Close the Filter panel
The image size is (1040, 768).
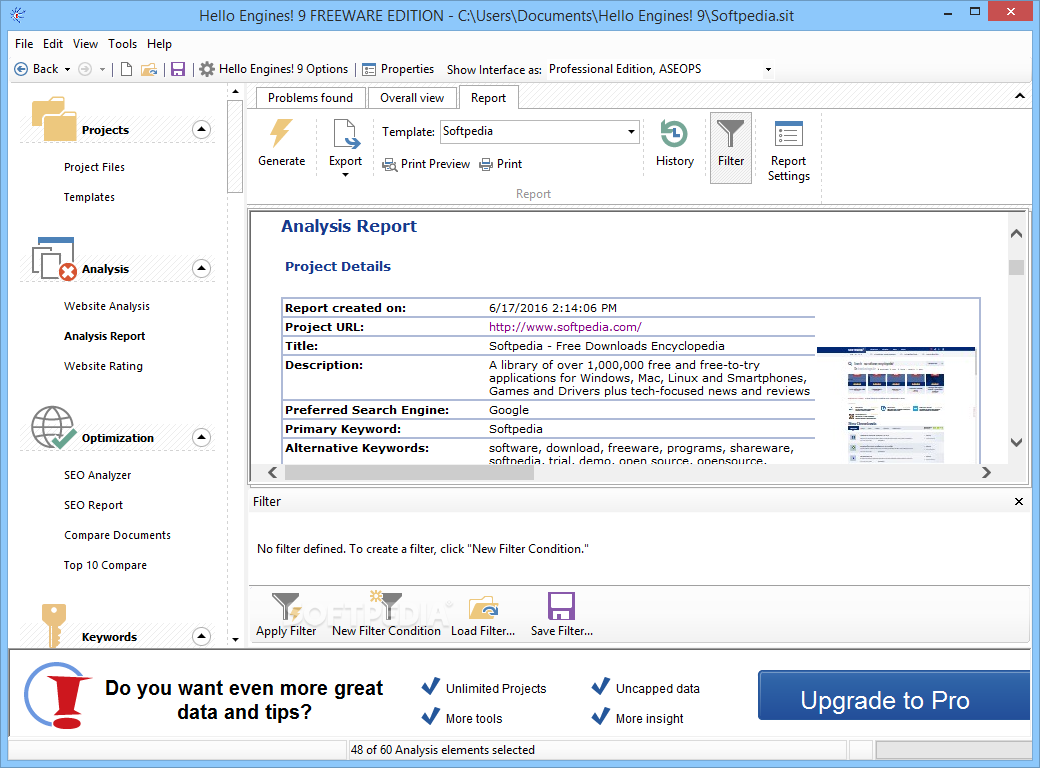coord(1019,501)
